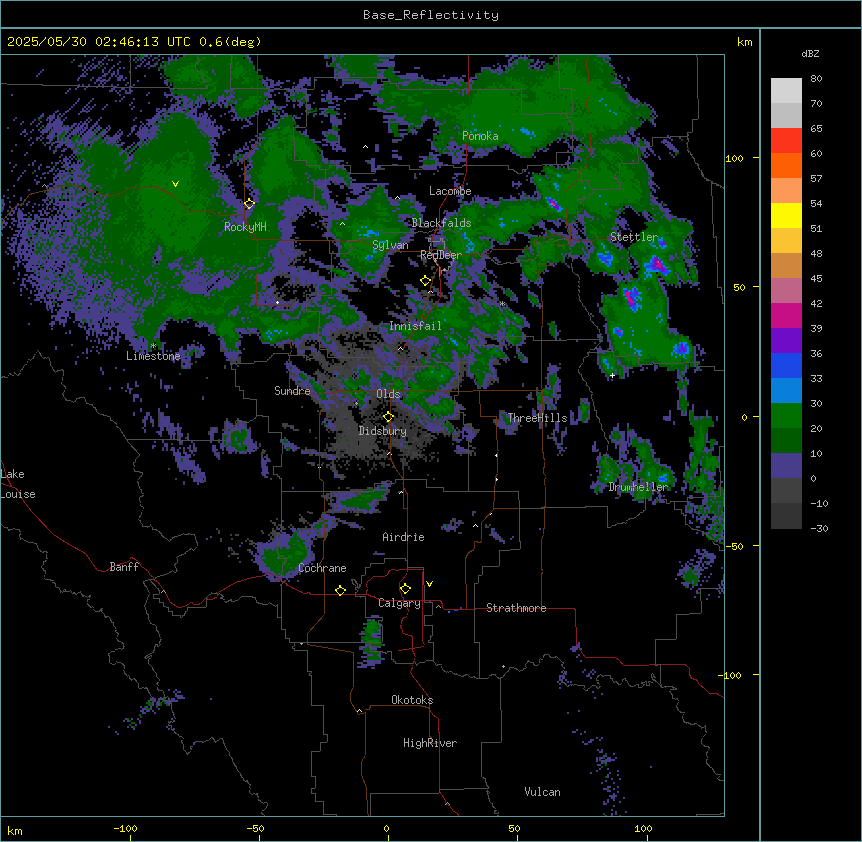Click the 45 value in the dBZ legend
The height and width of the screenshot is (842, 862).
[x=816, y=278]
